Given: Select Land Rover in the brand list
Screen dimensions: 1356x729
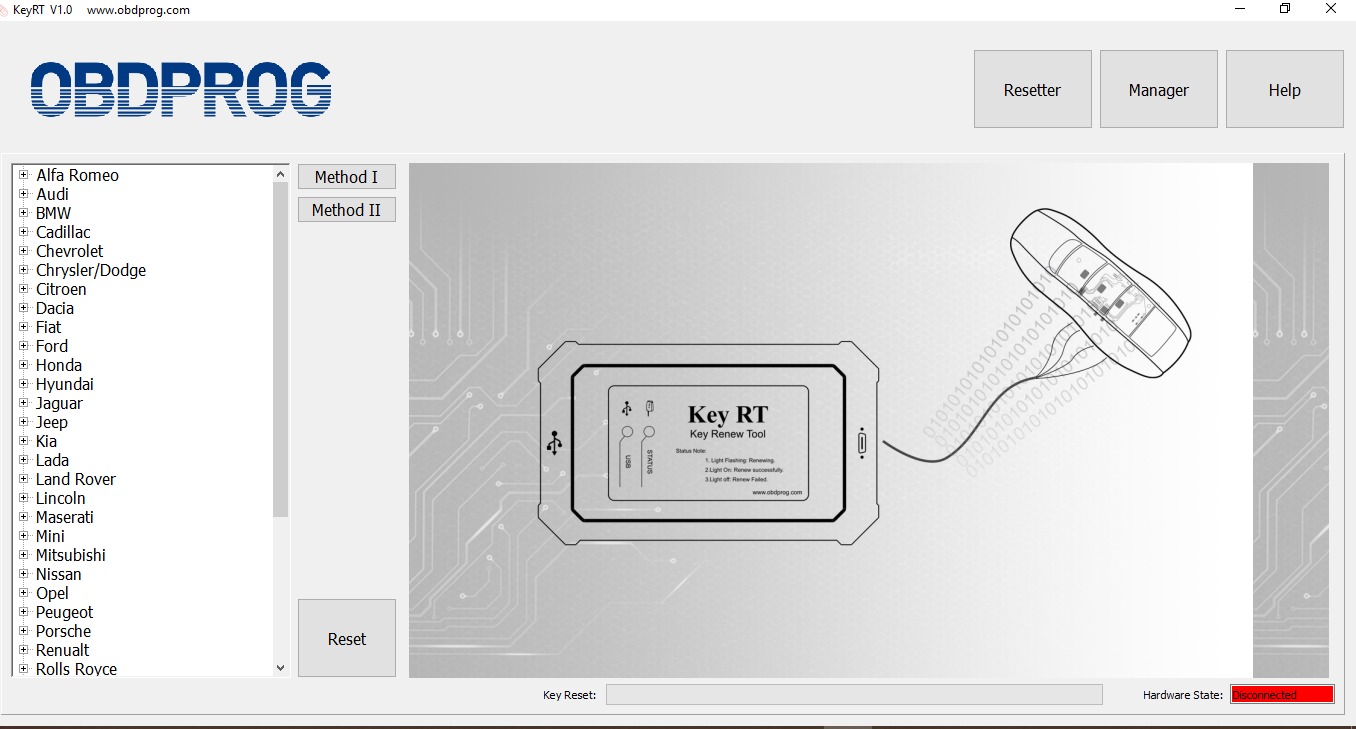Looking at the screenshot, I should [76, 479].
